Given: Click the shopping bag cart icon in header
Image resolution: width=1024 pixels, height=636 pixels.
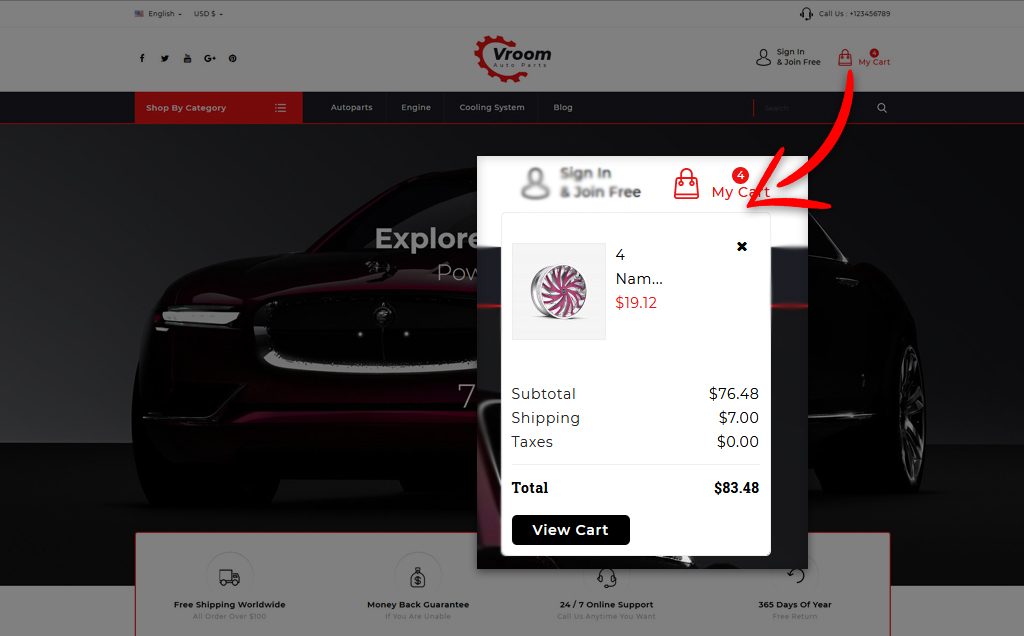Looking at the screenshot, I should (x=844, y=57).
